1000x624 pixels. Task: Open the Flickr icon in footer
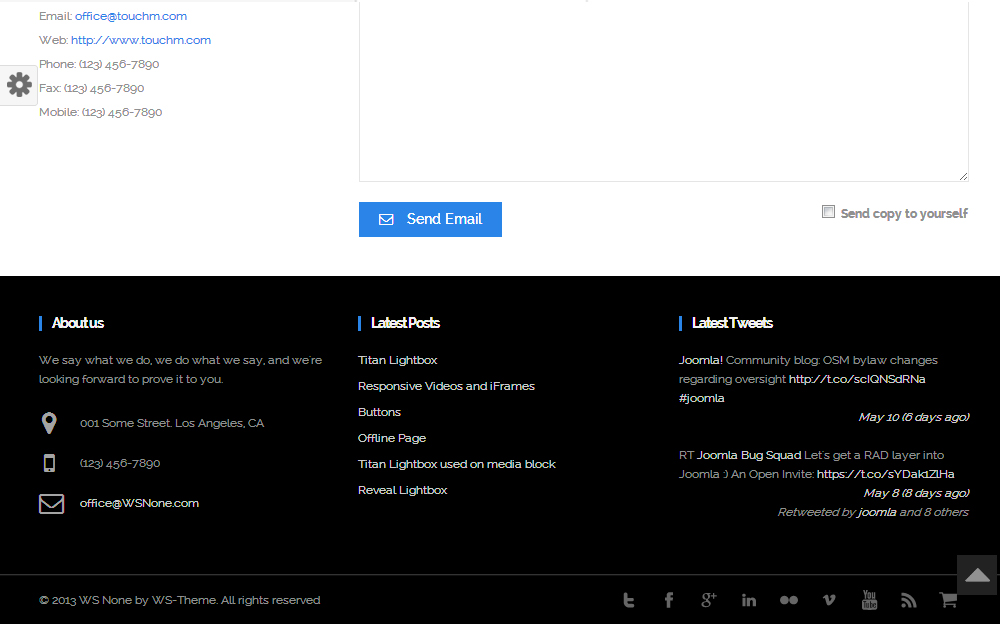(789, 600)
